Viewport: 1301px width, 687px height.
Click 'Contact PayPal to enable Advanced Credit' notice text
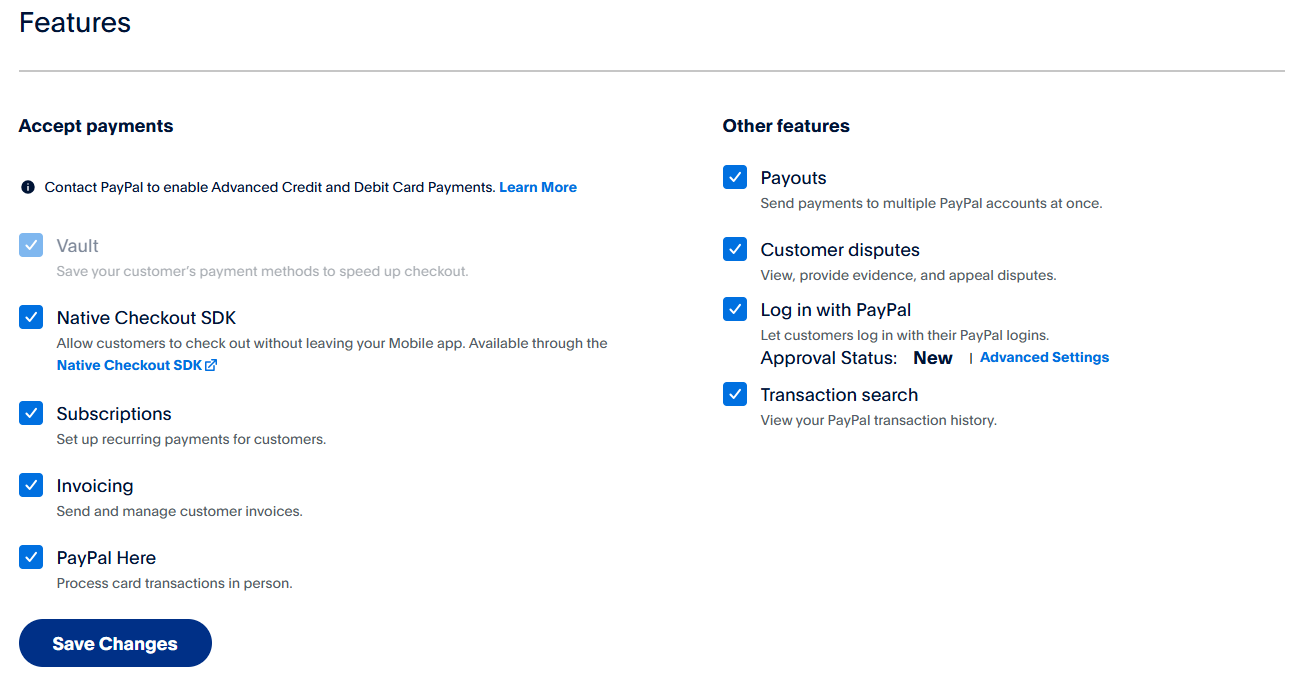coord(270,187)
